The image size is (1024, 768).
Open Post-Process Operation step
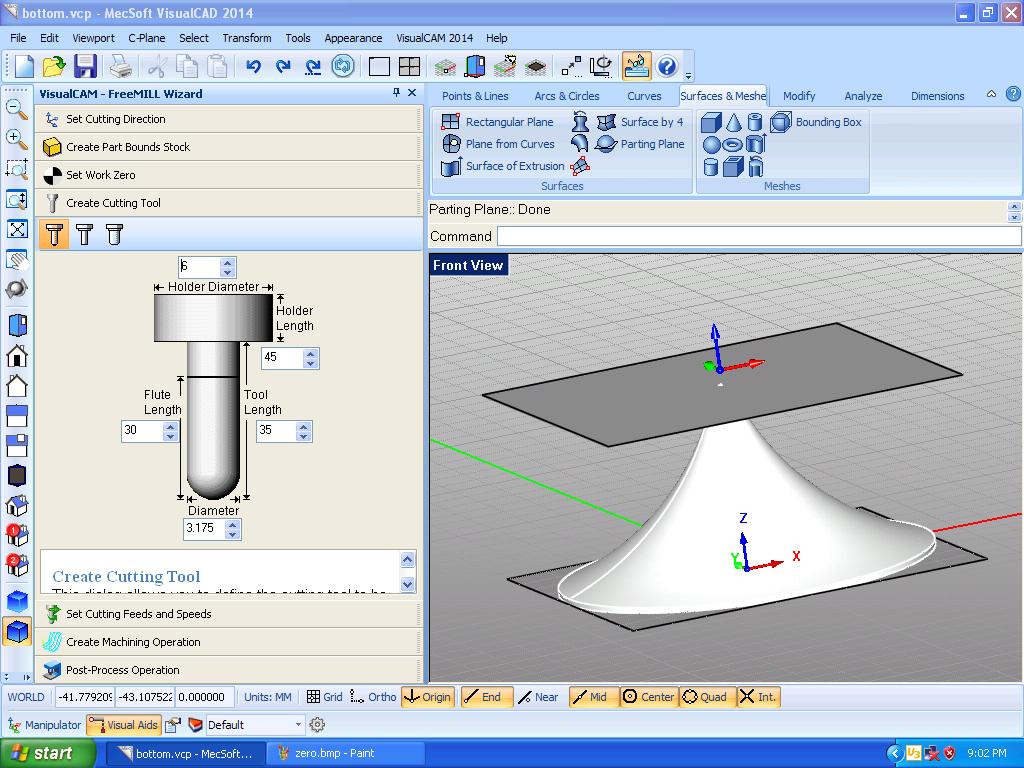[229, 670]
